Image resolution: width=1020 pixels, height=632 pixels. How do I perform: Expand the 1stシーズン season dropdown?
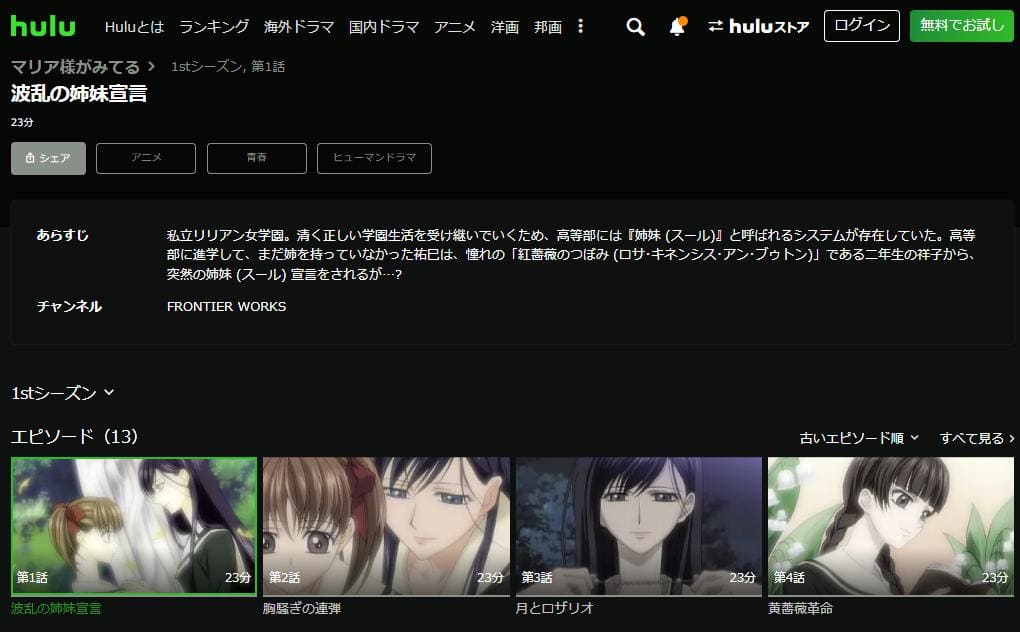(x=62, y=393)
